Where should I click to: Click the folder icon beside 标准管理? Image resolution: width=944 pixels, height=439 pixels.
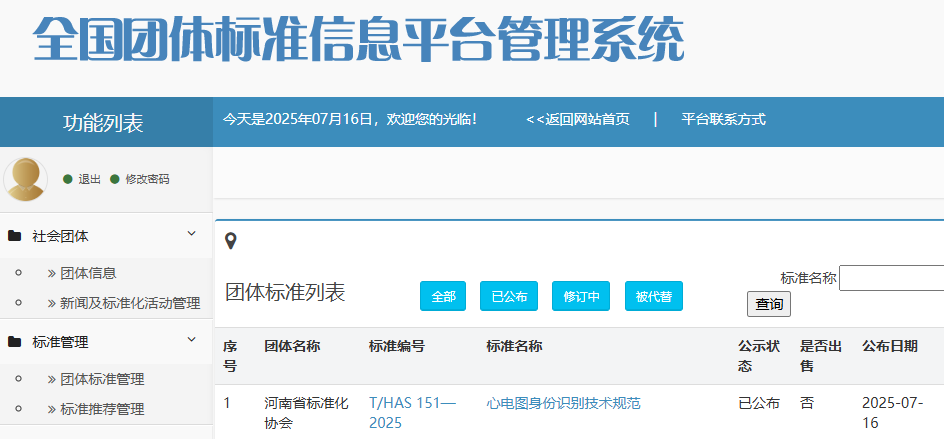tap(14, 341)
